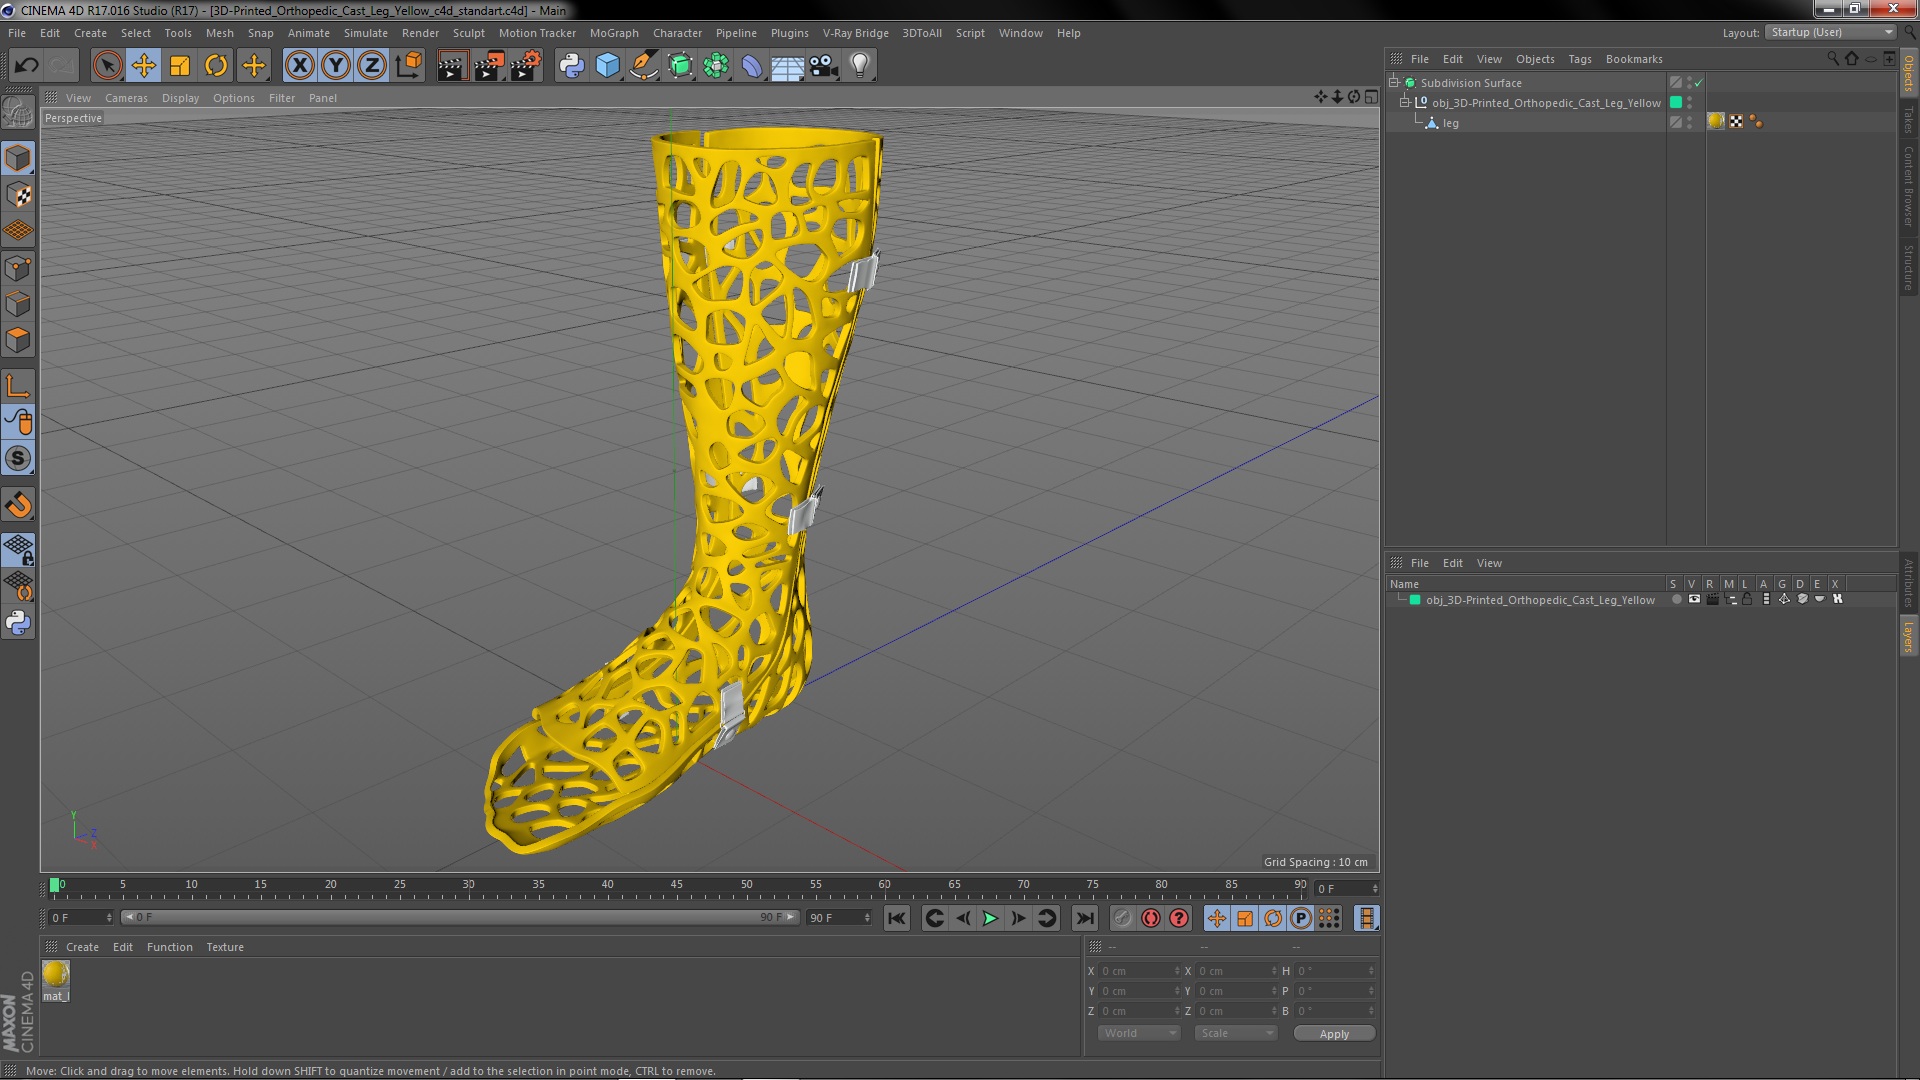Image resolution: width=1920 pixels, height=1080 pixels.
Task: Toggle Subdivision Surface enable checkmark
Action: pyautogui.click(x=1698, y=83)
